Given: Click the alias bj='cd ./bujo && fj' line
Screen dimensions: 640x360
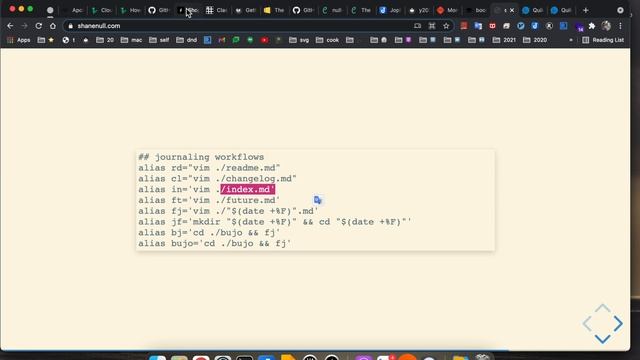Looking at the screenshot, I should click(209, 233).
